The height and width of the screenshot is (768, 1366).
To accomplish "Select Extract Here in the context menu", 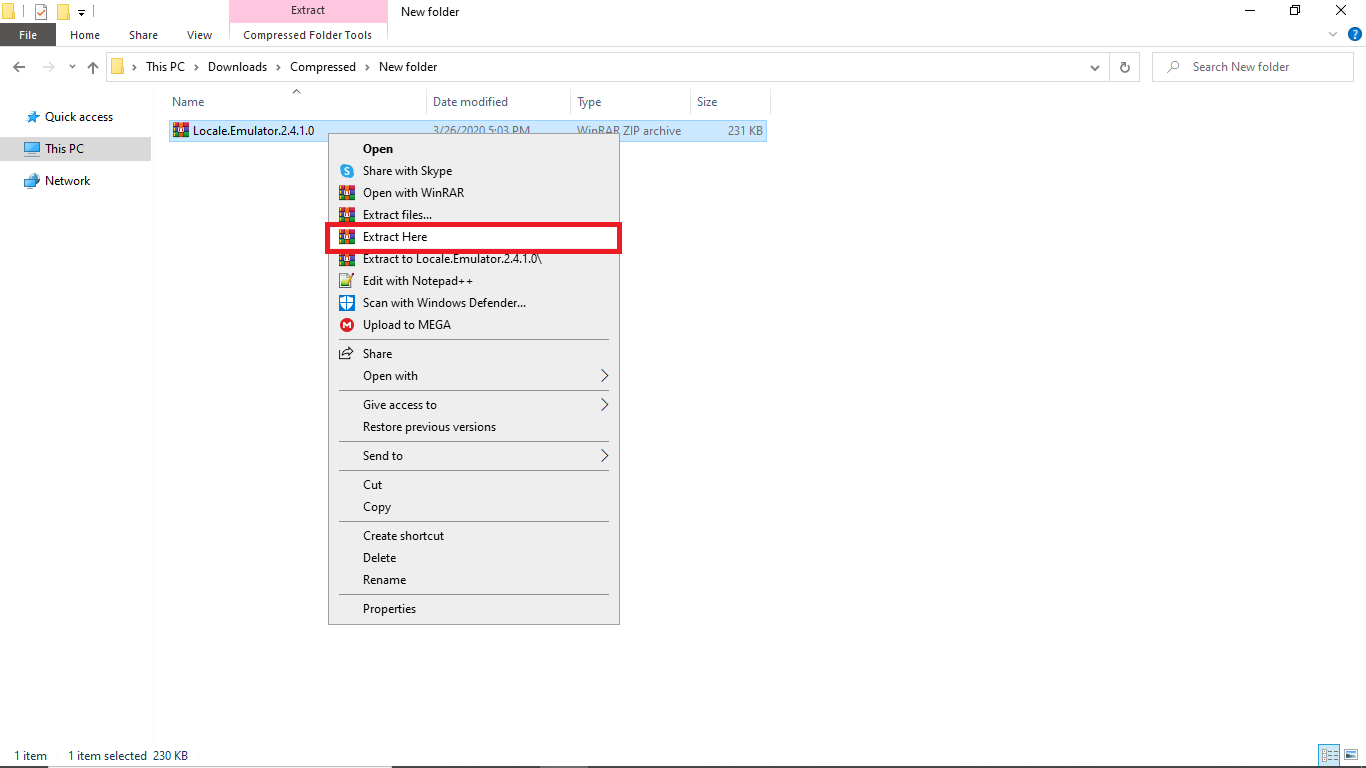I will pyautogui.click(x=474, y=237).
